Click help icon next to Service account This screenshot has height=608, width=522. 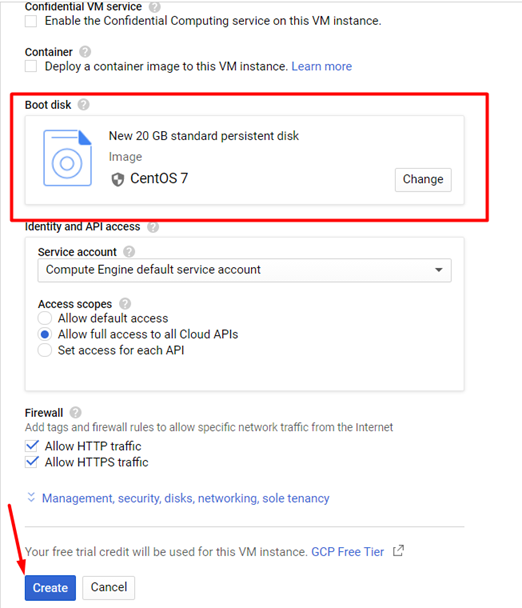tap(129, 252)
